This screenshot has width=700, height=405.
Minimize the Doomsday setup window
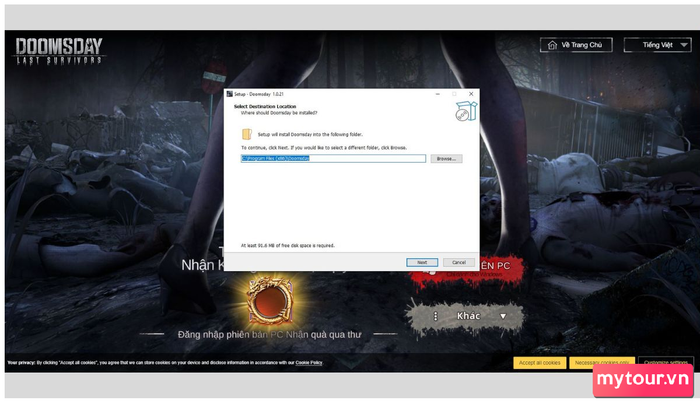(438, 94)
